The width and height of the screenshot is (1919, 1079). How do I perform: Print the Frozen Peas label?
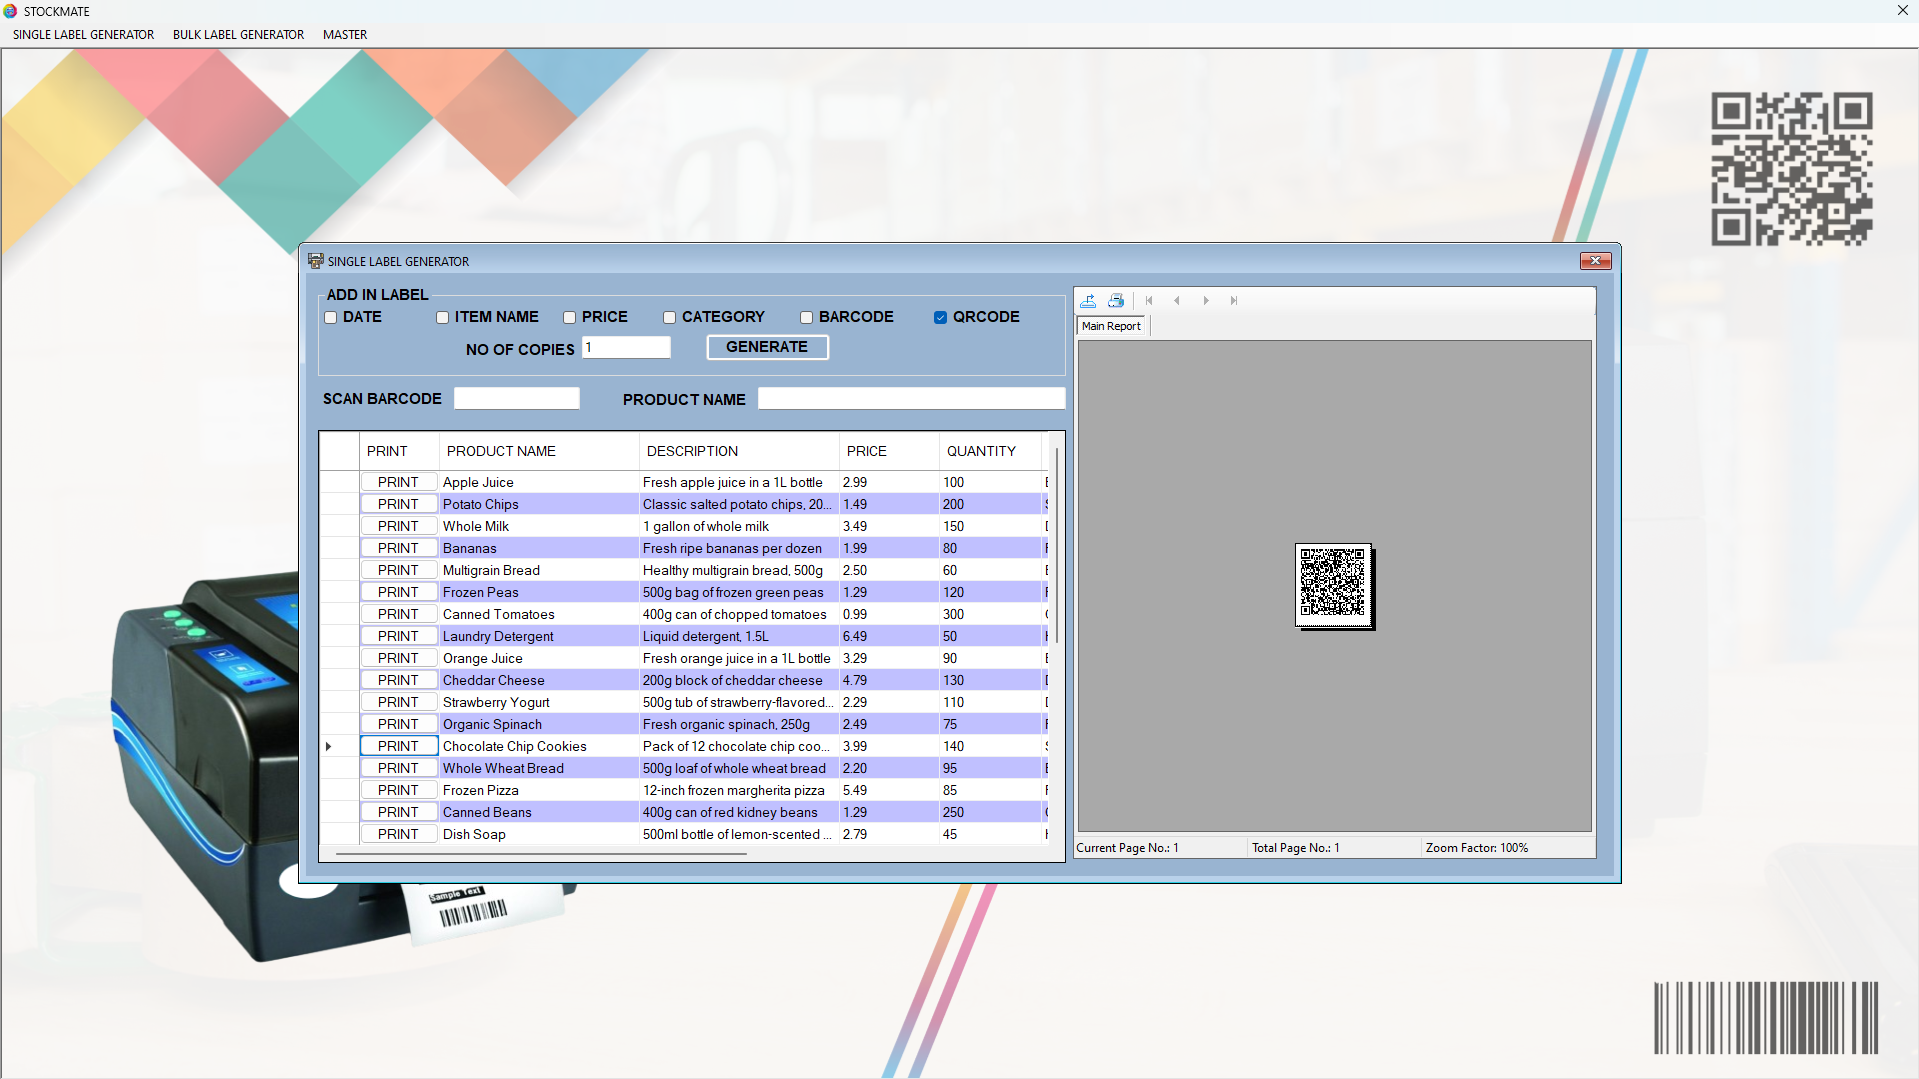click(x=398, y=592)
